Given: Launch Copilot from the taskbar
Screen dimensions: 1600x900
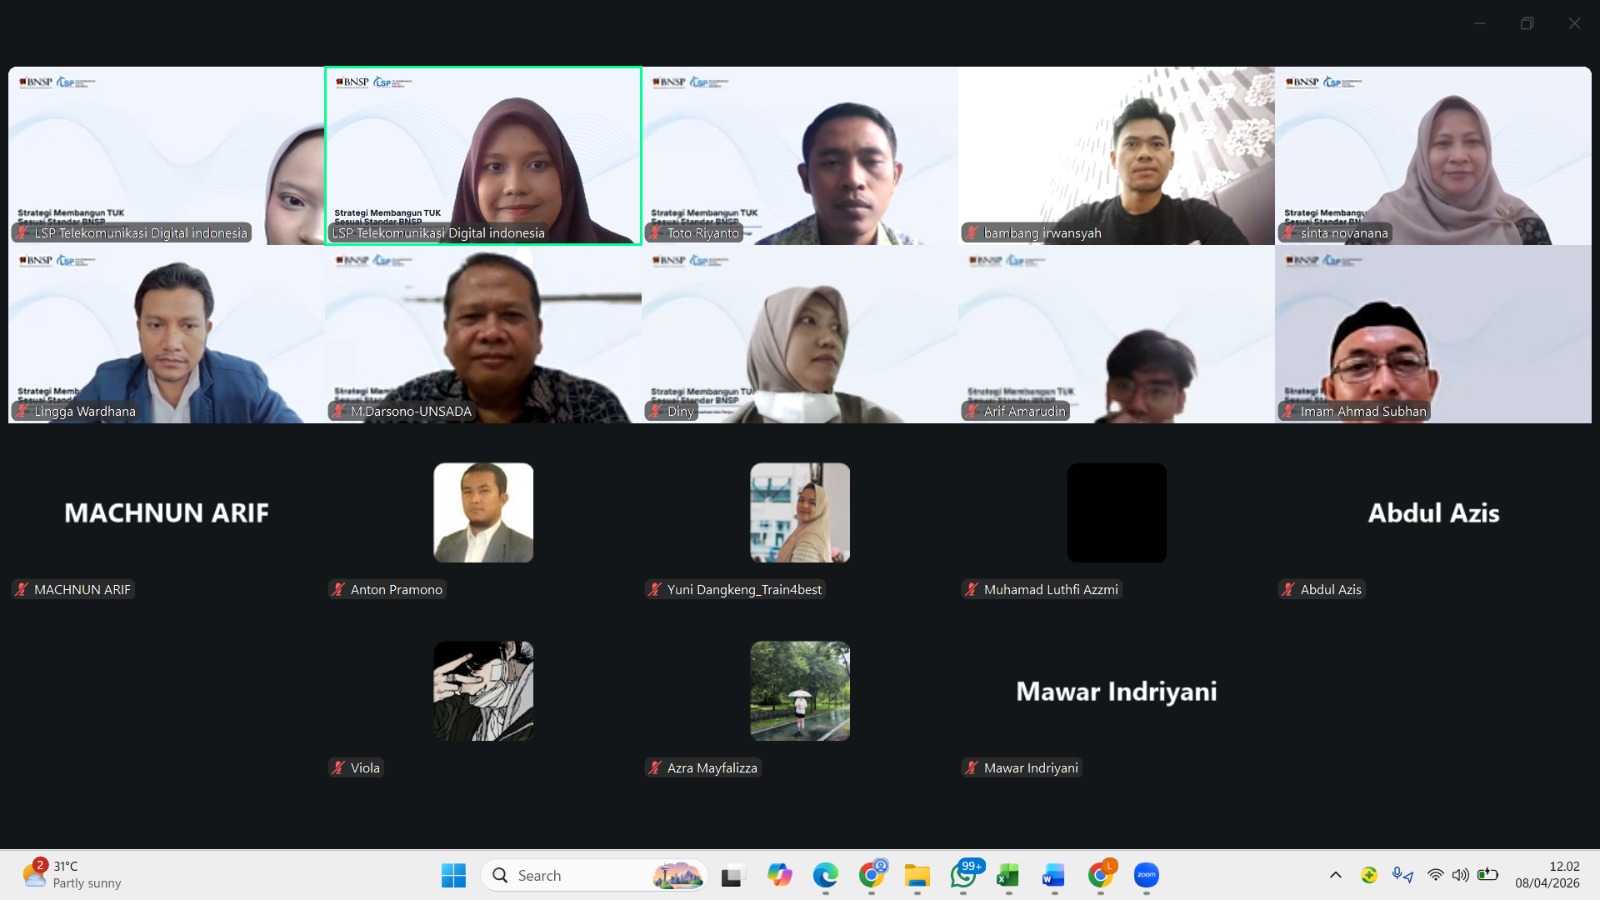Looking at the screenshot, I should tap(781, 875).
